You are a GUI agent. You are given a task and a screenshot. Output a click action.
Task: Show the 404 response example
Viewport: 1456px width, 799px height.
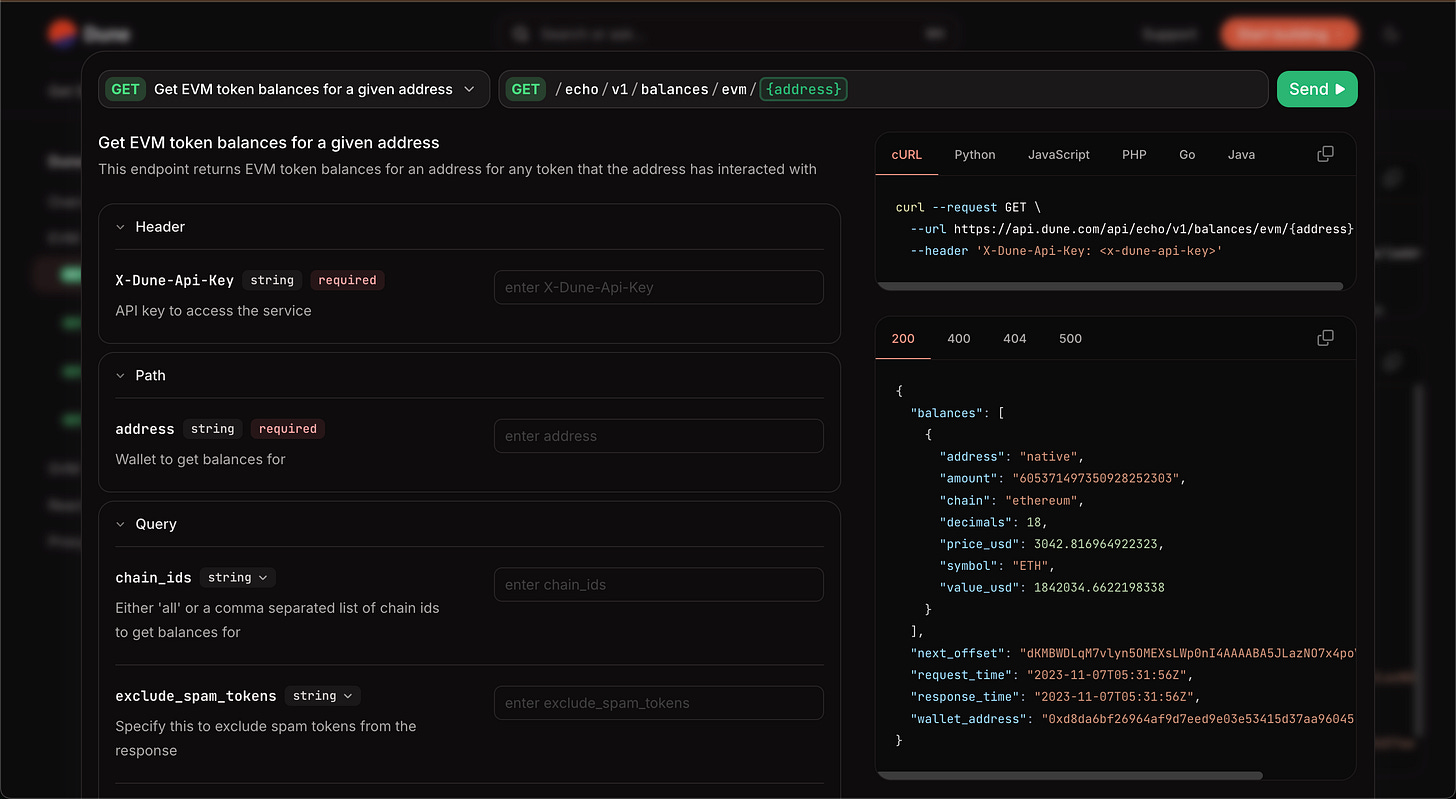pyautogui.click(x=1014, y=339)
